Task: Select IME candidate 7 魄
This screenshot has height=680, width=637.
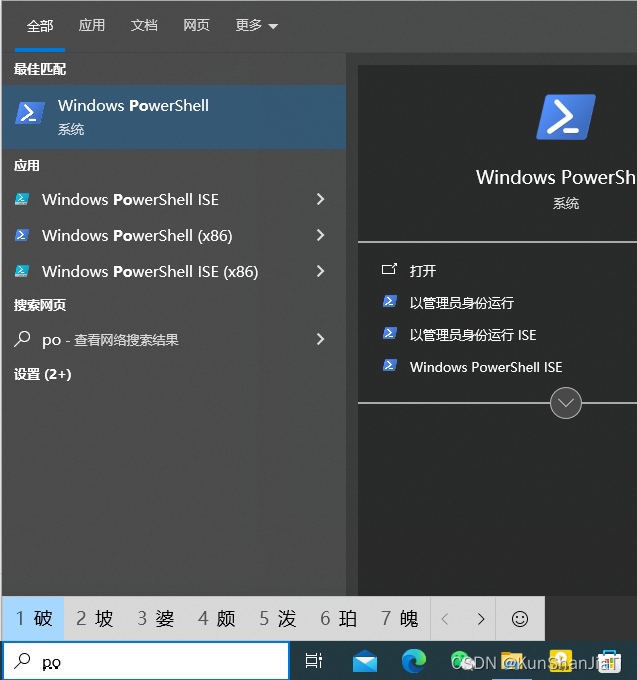Action: (x=399, y=618)
